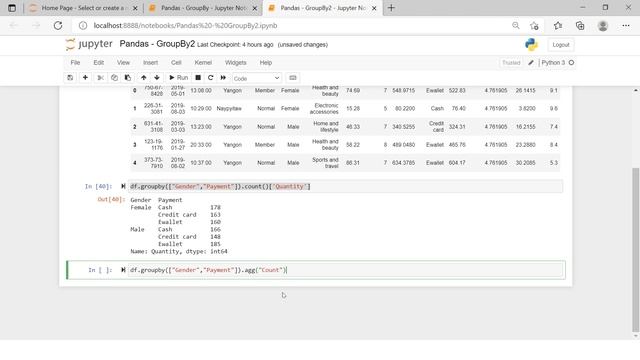640x360 pixels.
Task: Open the Help menu
Action: (266, 63)
